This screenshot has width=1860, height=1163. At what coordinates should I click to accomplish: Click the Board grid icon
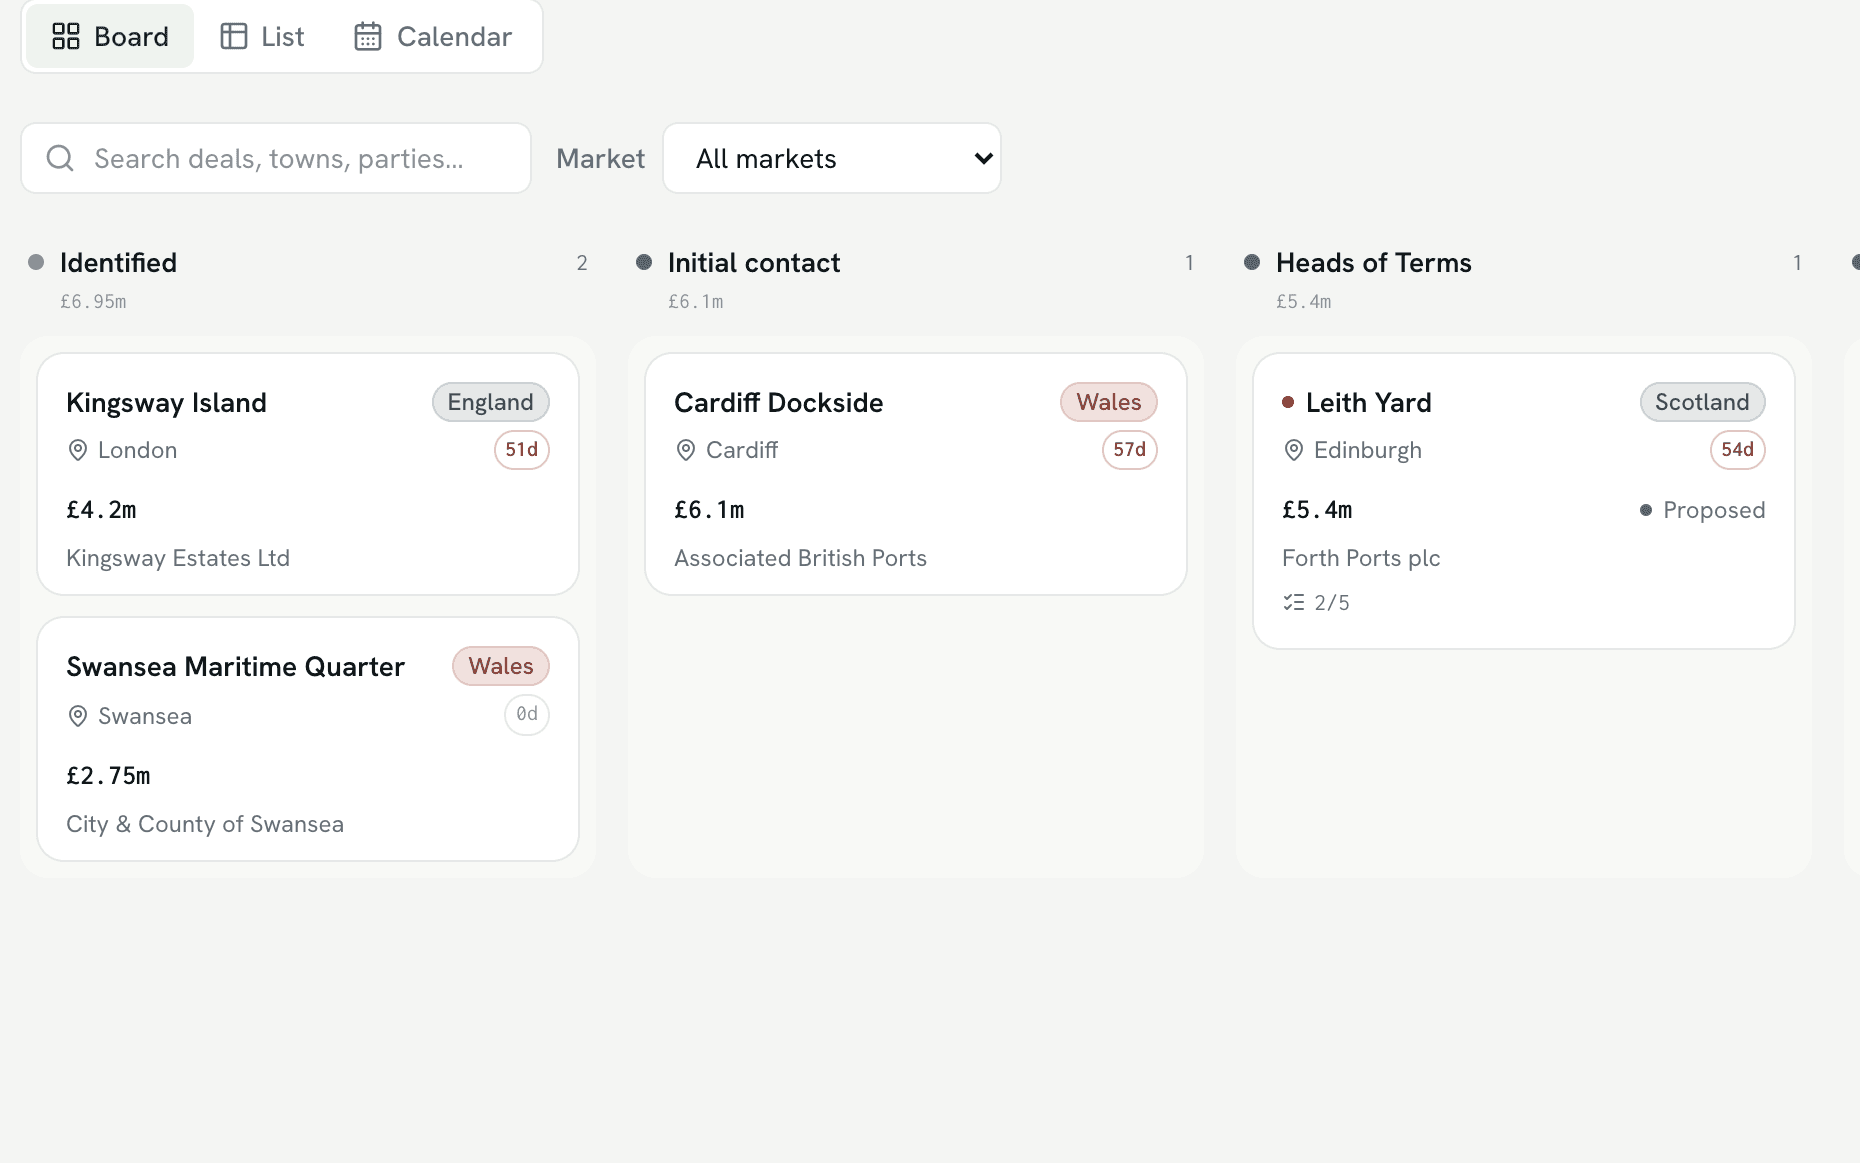66,36
